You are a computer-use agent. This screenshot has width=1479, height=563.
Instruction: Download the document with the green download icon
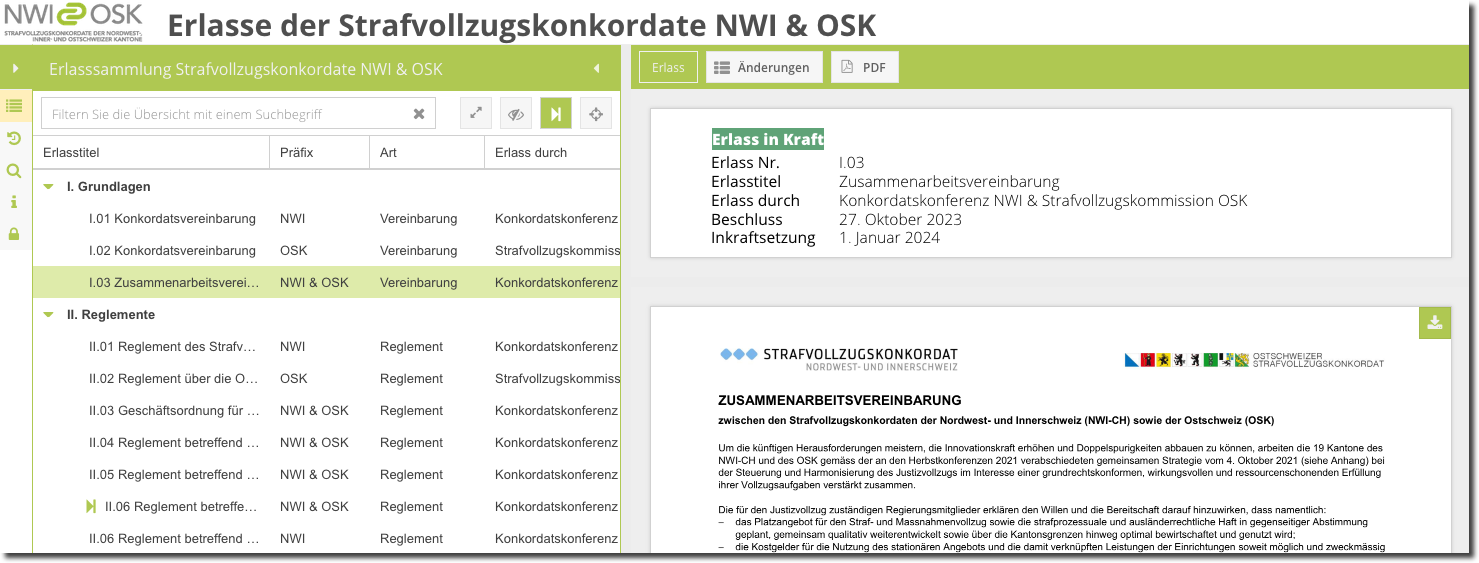click(1434, 322)
